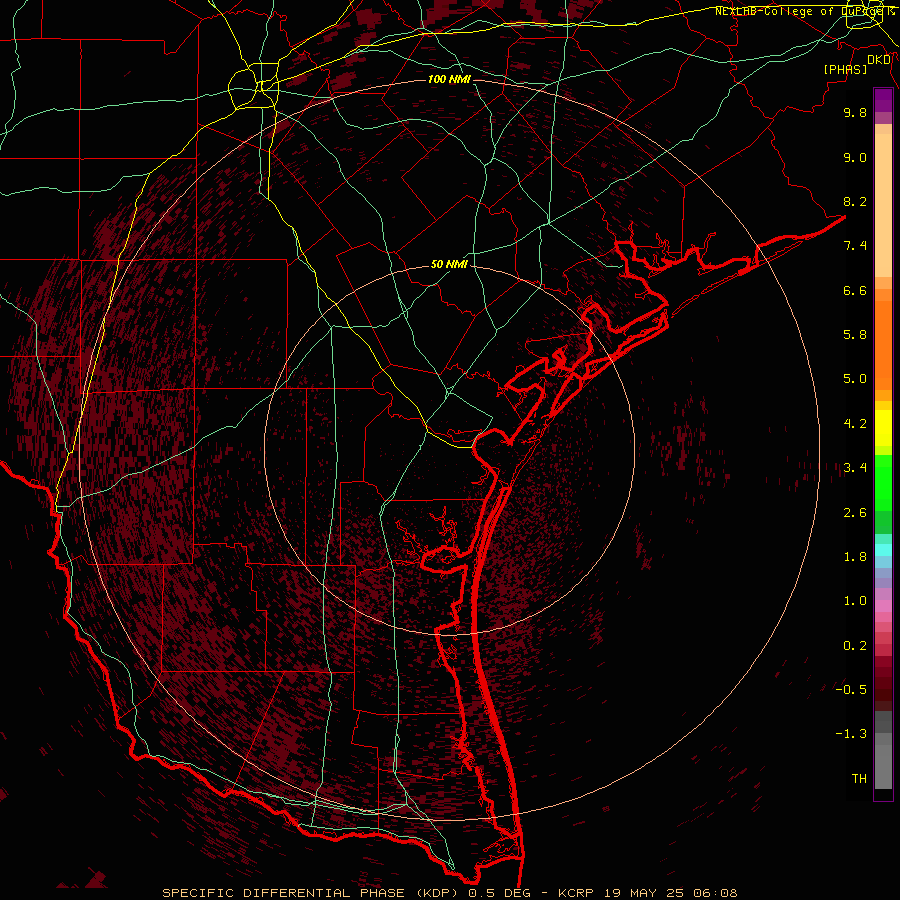Click the -0.5 scale value
Viewport: 900px width, 900px height.
(x=851, y=690)
